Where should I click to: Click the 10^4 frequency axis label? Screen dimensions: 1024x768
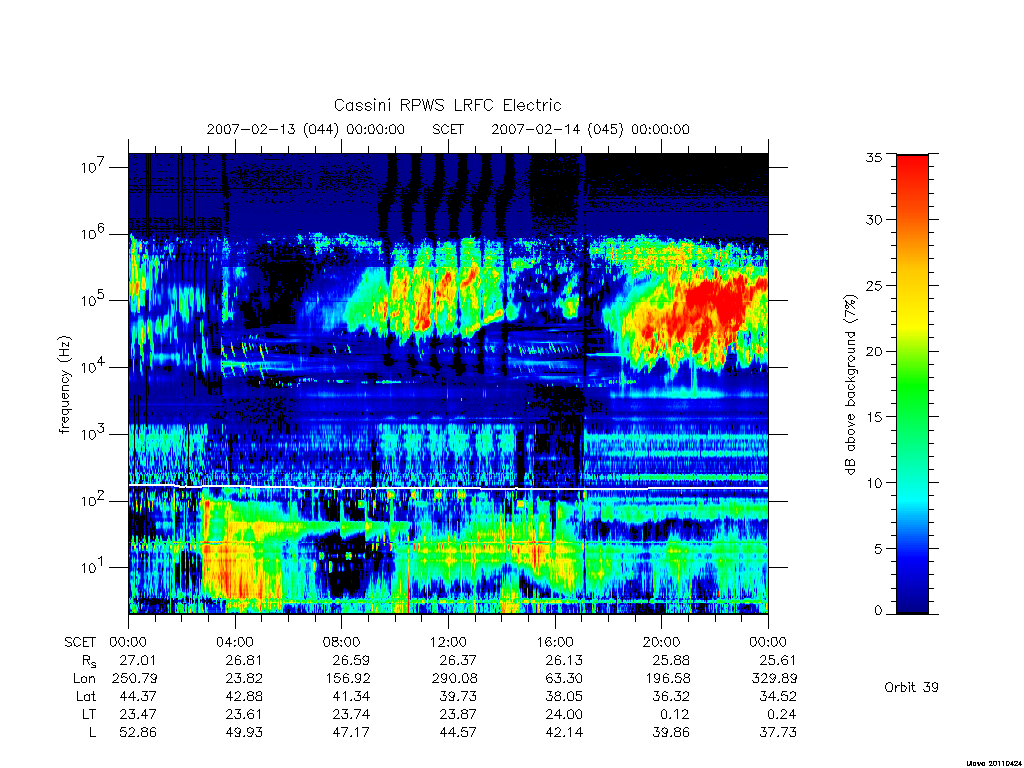[92, 367]
